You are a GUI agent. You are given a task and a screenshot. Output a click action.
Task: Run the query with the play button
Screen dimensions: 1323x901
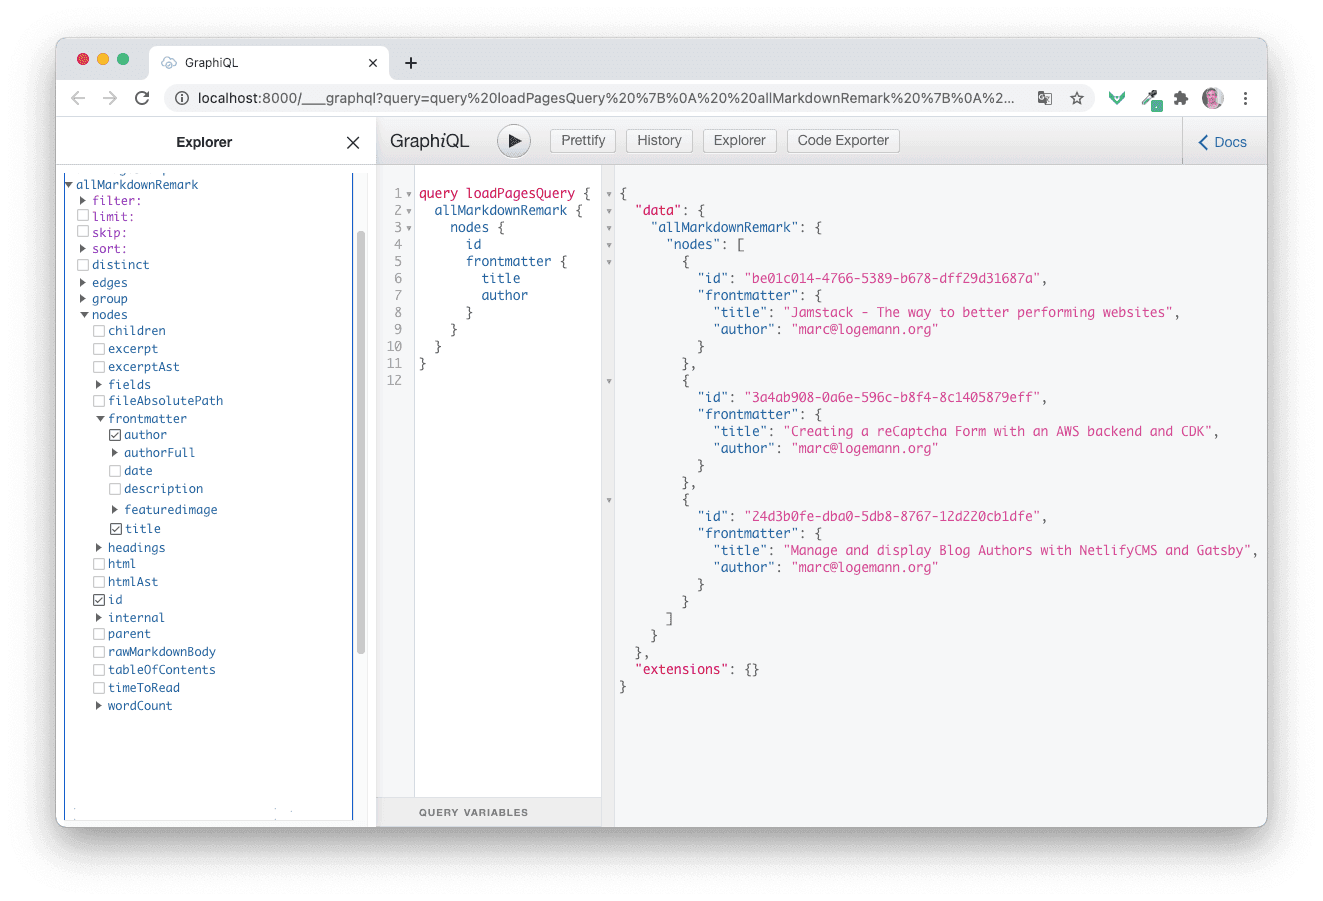[x=514, y=141]
